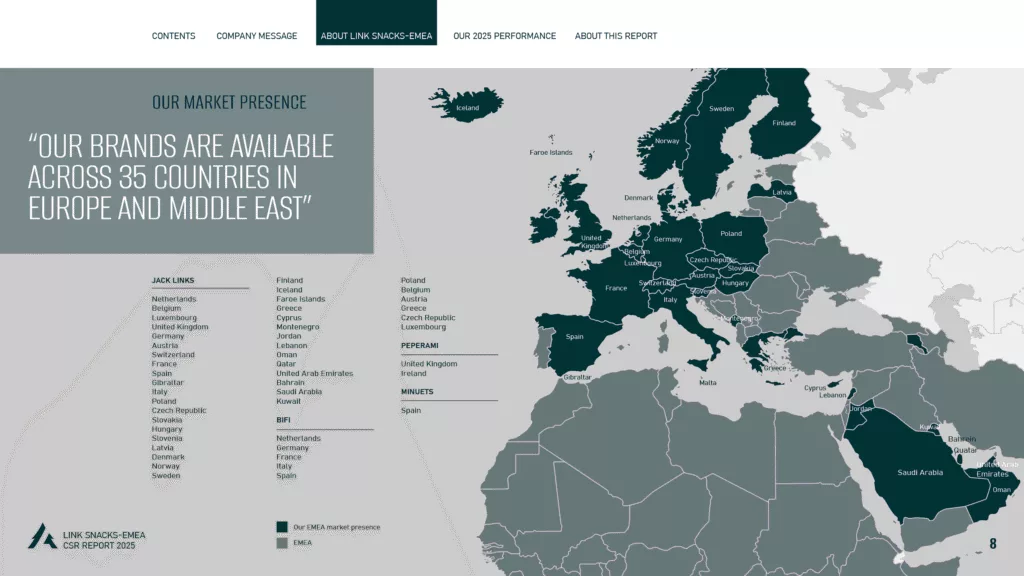Image resolution: width=1024 pixels, height=576 pixels.
Task: Click the dark EMEA market presence swatch
Action: (282, 527)
